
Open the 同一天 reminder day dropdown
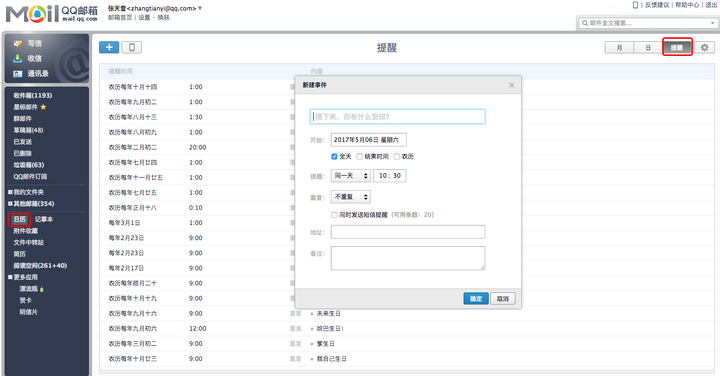[351, 176]
